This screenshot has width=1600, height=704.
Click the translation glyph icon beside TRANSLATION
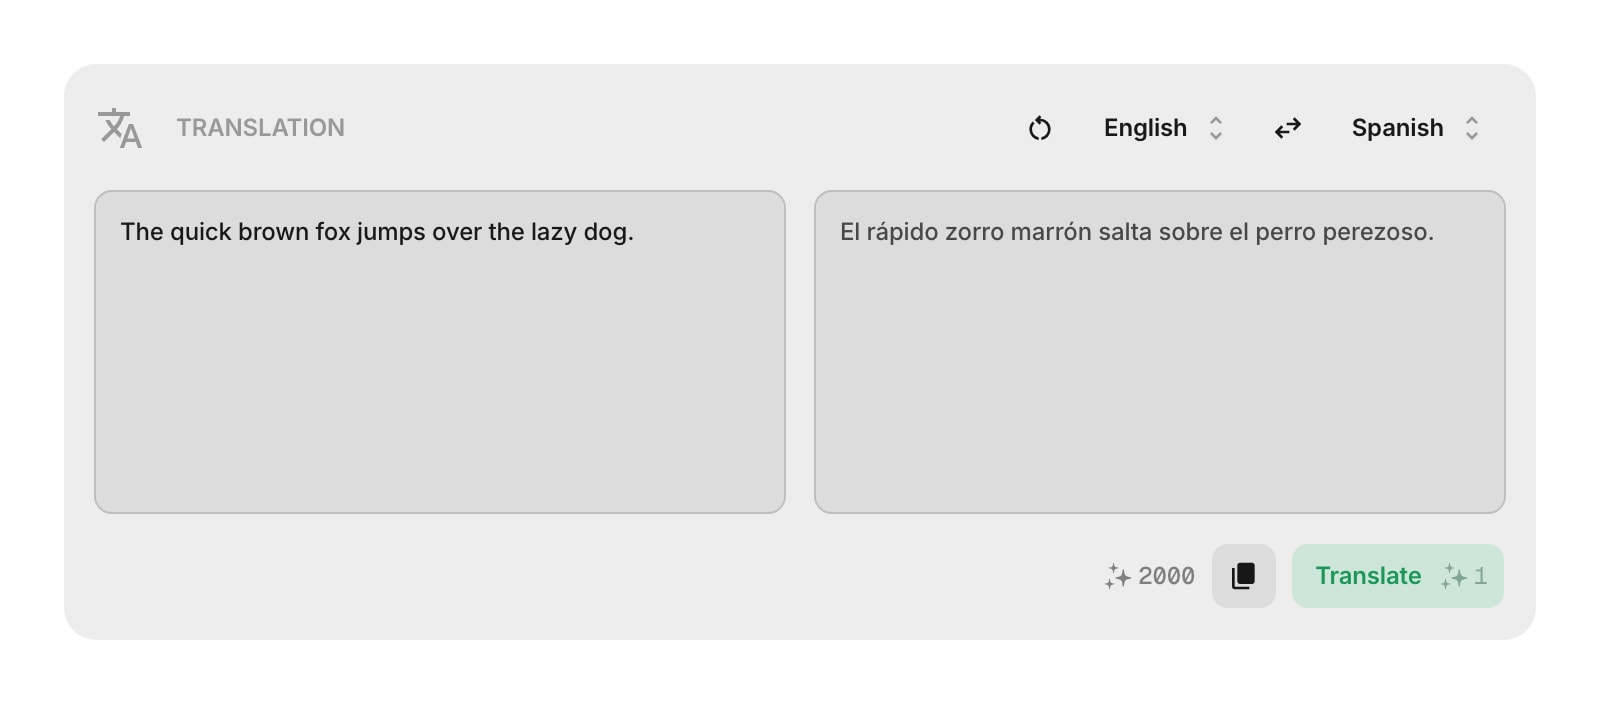(x=118, y=128)
